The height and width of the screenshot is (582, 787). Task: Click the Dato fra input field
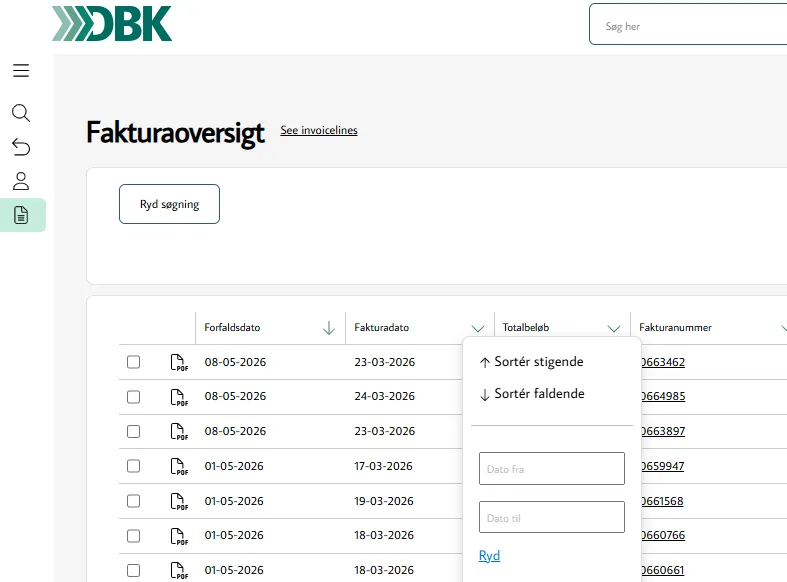552,469
